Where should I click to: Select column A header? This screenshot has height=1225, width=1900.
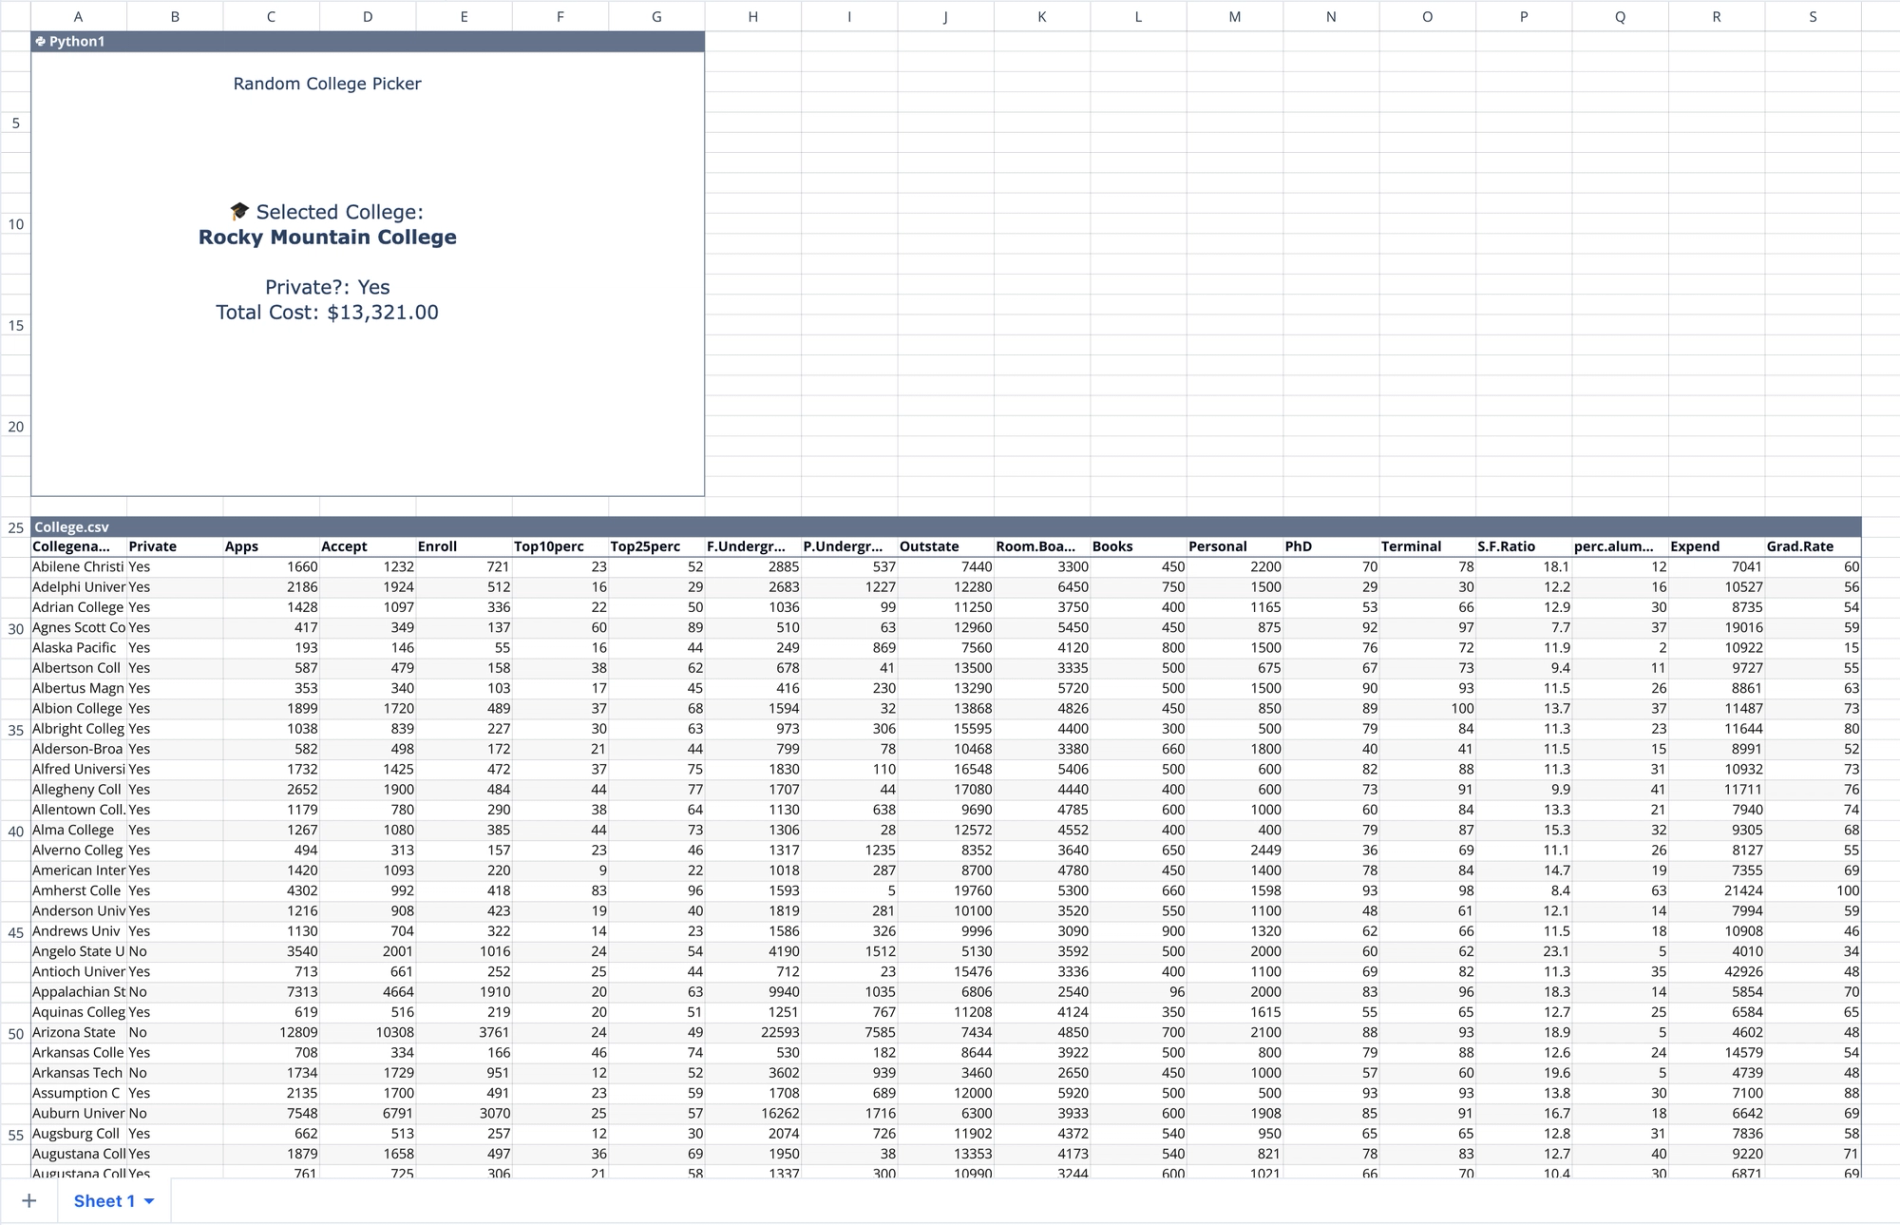pos(78,16)
